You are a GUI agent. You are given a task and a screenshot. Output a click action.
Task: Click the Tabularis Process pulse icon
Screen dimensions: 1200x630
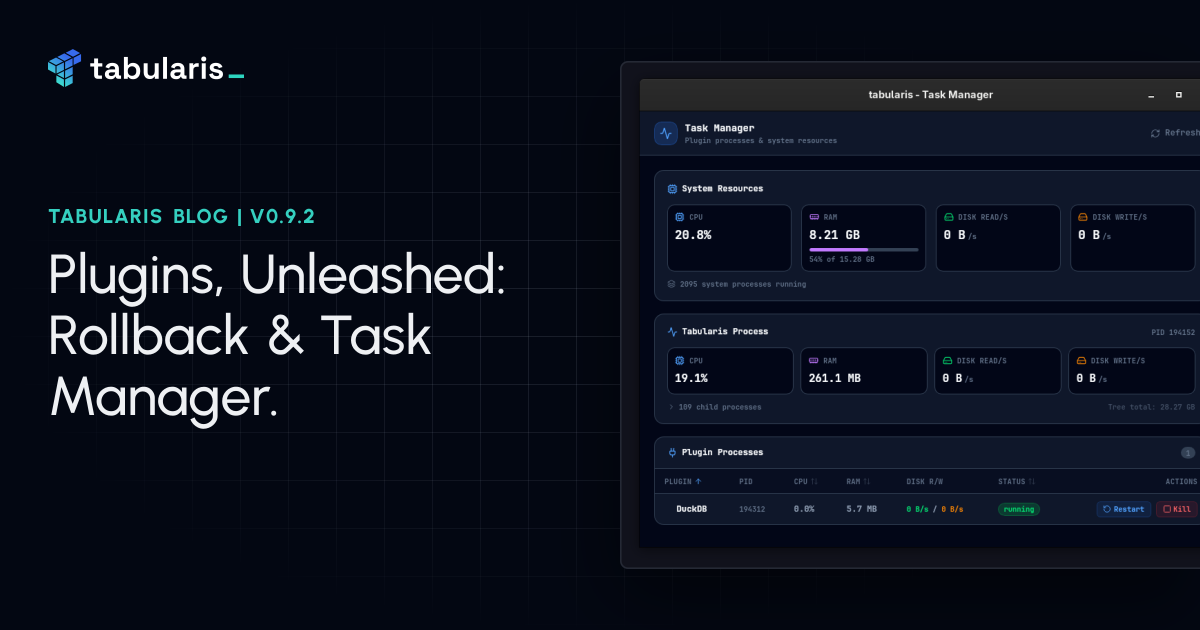click(672, 331)
